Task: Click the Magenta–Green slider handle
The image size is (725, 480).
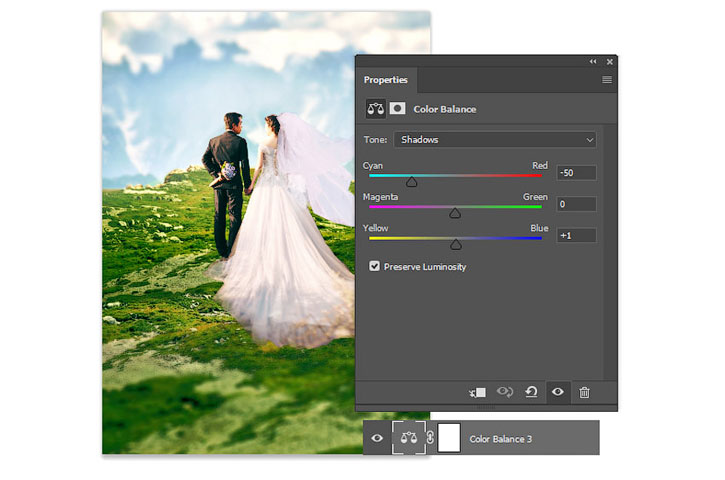Action: coord(455,213)
